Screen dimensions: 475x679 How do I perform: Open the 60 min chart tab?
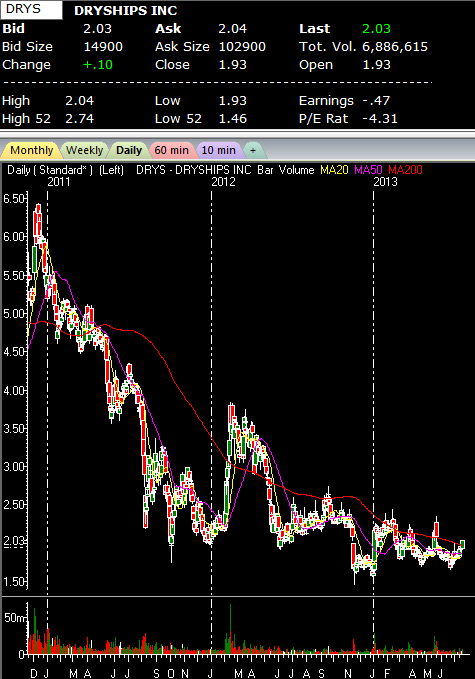click(171, 150)
